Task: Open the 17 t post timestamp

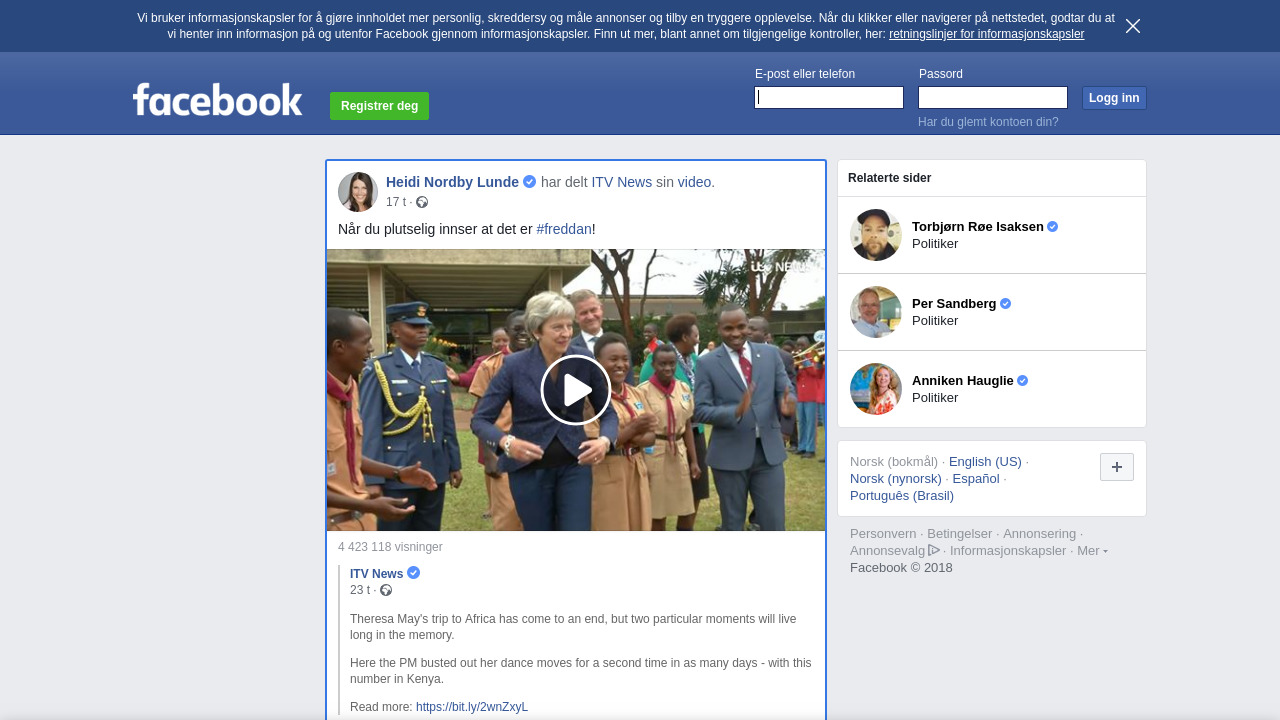Action: point(396,202)
